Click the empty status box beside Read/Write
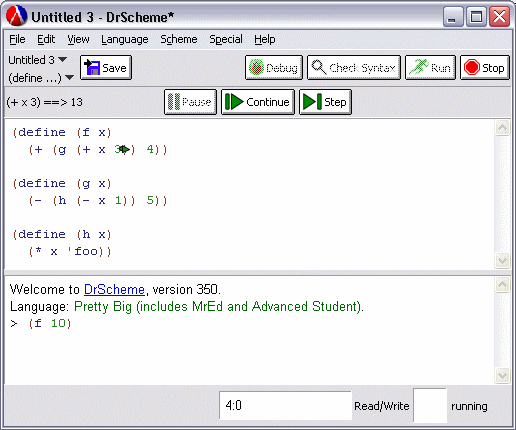Image resolution: width=516 pixels, height=430 pixels. pos(430,405)
